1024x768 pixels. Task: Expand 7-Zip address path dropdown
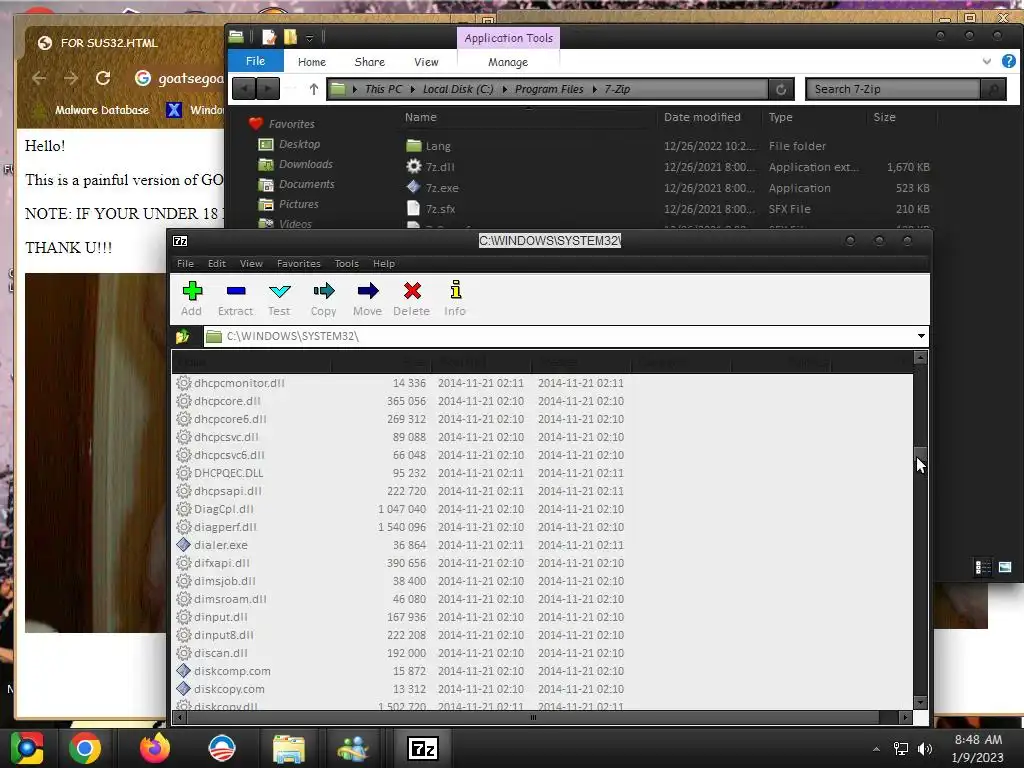tap(921, 336)
